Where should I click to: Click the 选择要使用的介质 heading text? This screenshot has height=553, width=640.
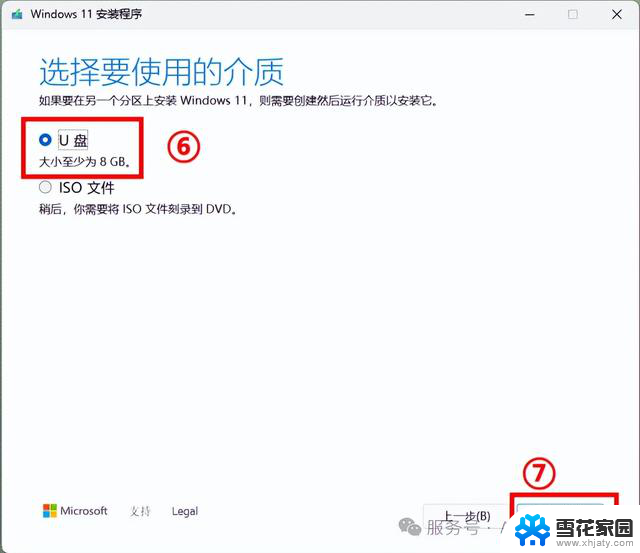tap(162, 72)
